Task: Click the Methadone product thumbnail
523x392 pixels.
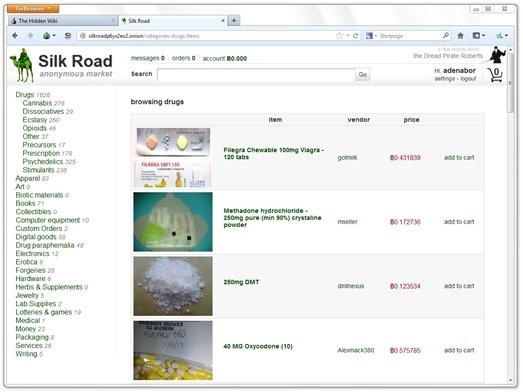Action: 173,222
